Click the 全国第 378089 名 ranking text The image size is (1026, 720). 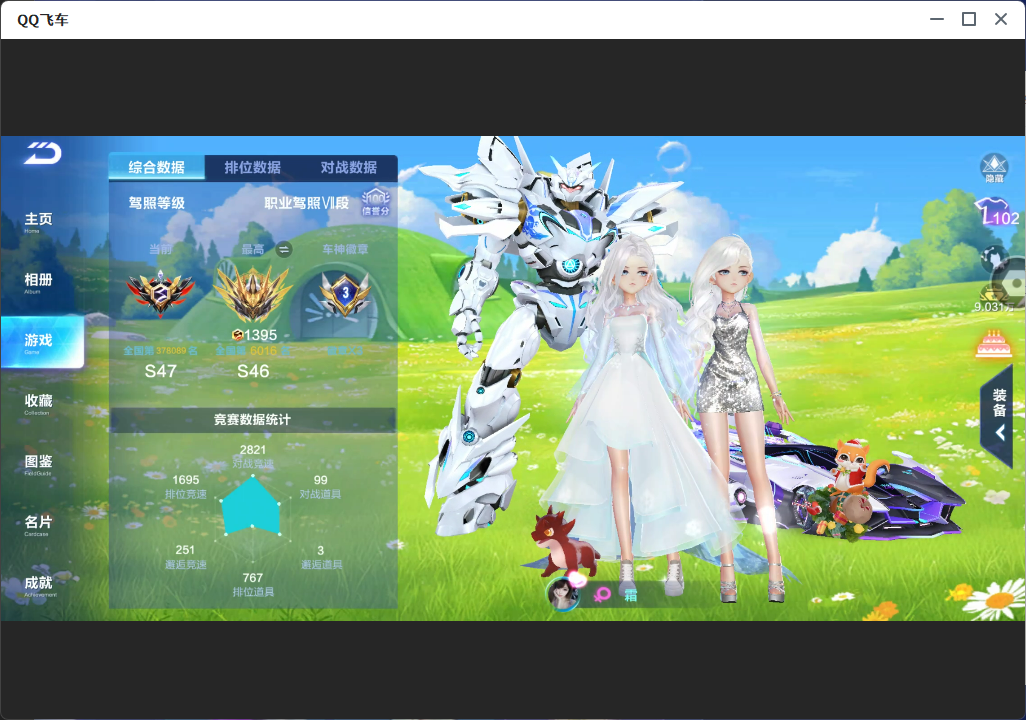[x=160, y=351]
